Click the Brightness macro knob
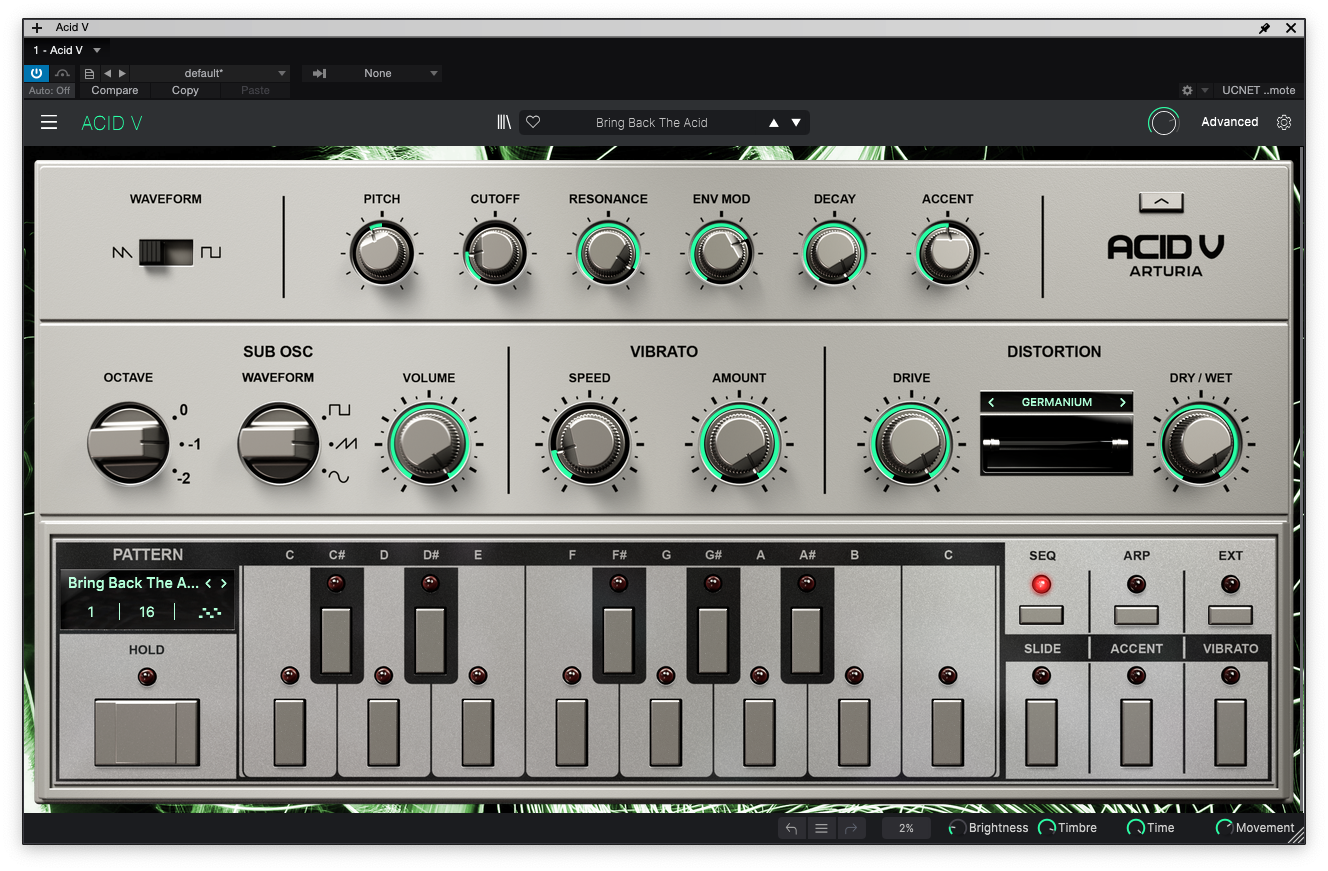The image size is (1328, 871). 957,828
